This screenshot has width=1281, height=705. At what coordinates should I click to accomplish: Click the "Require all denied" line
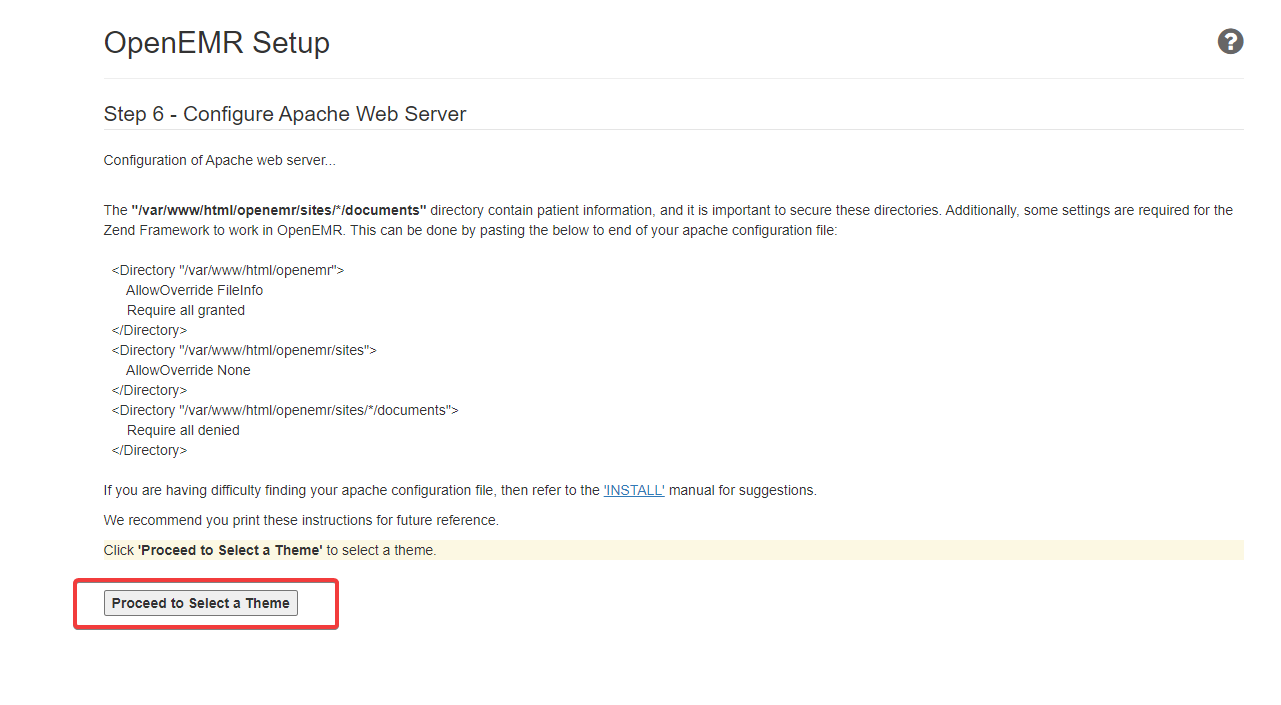(183, 430)
